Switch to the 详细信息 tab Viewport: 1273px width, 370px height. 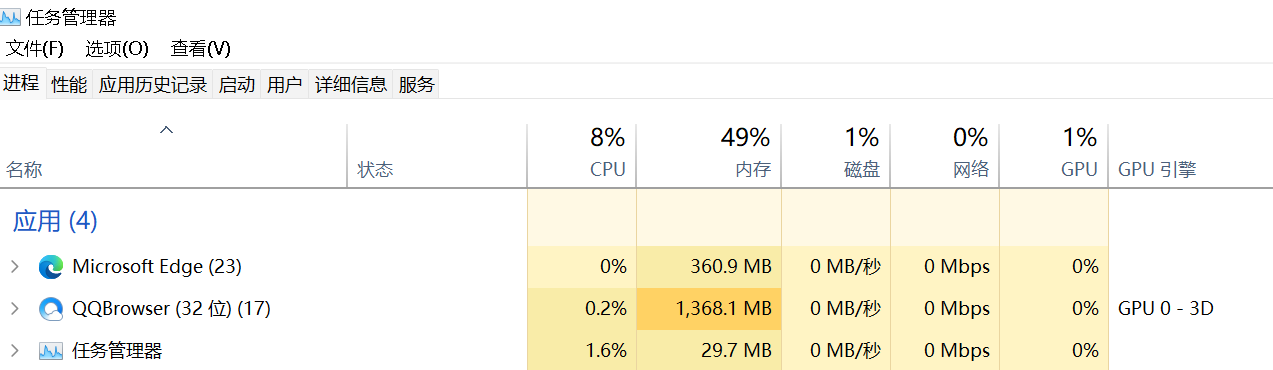click(351, 85)
